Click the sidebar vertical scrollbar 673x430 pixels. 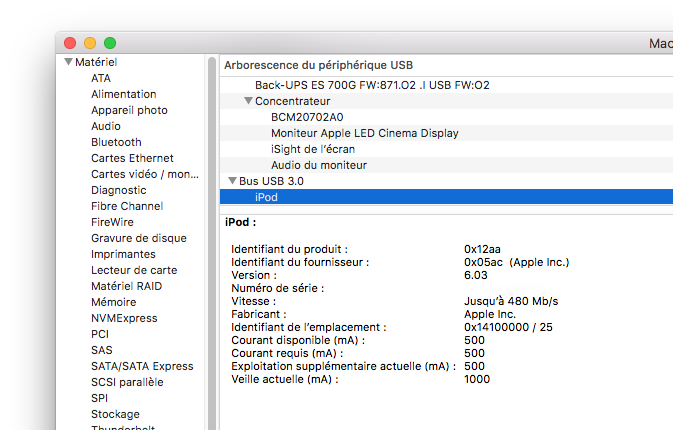click(x=212, y=242)
